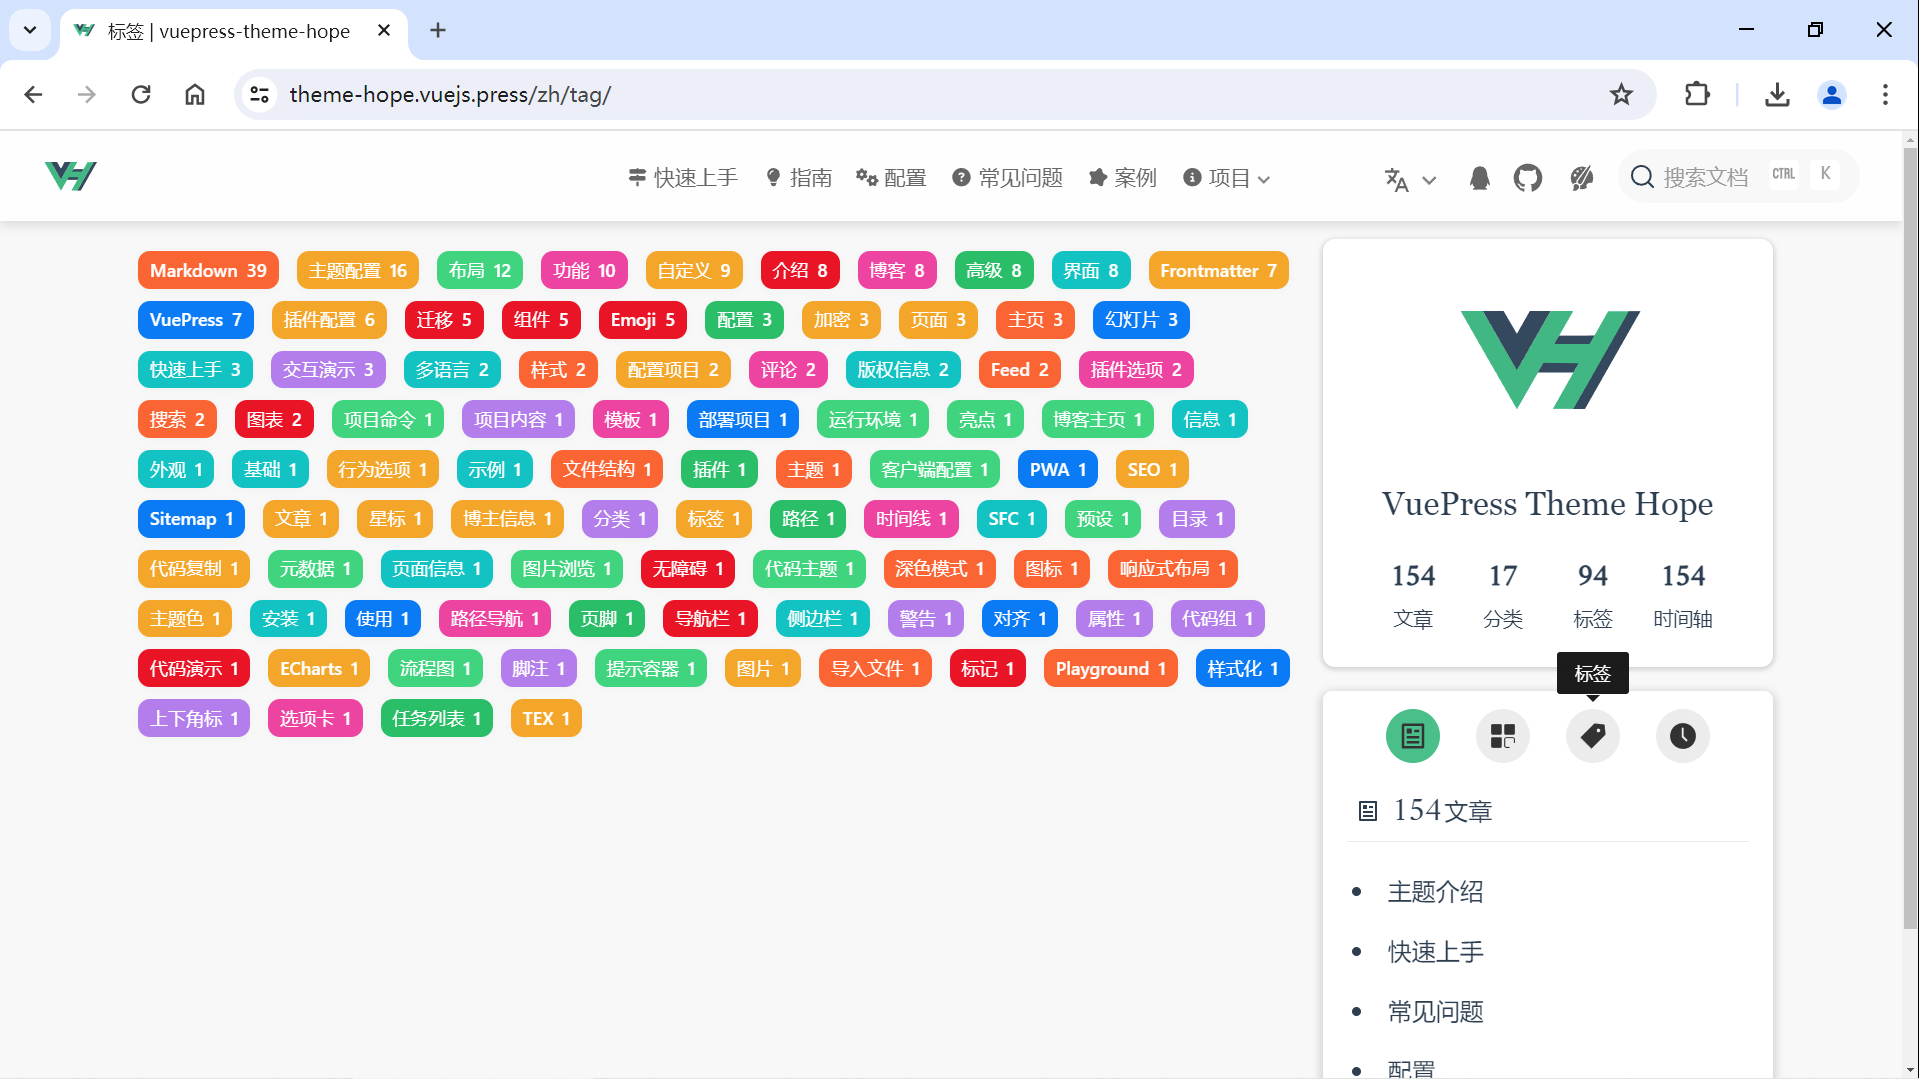Select the SFC 1 tag
Screen dimensions: 1919x1079
1012,519
